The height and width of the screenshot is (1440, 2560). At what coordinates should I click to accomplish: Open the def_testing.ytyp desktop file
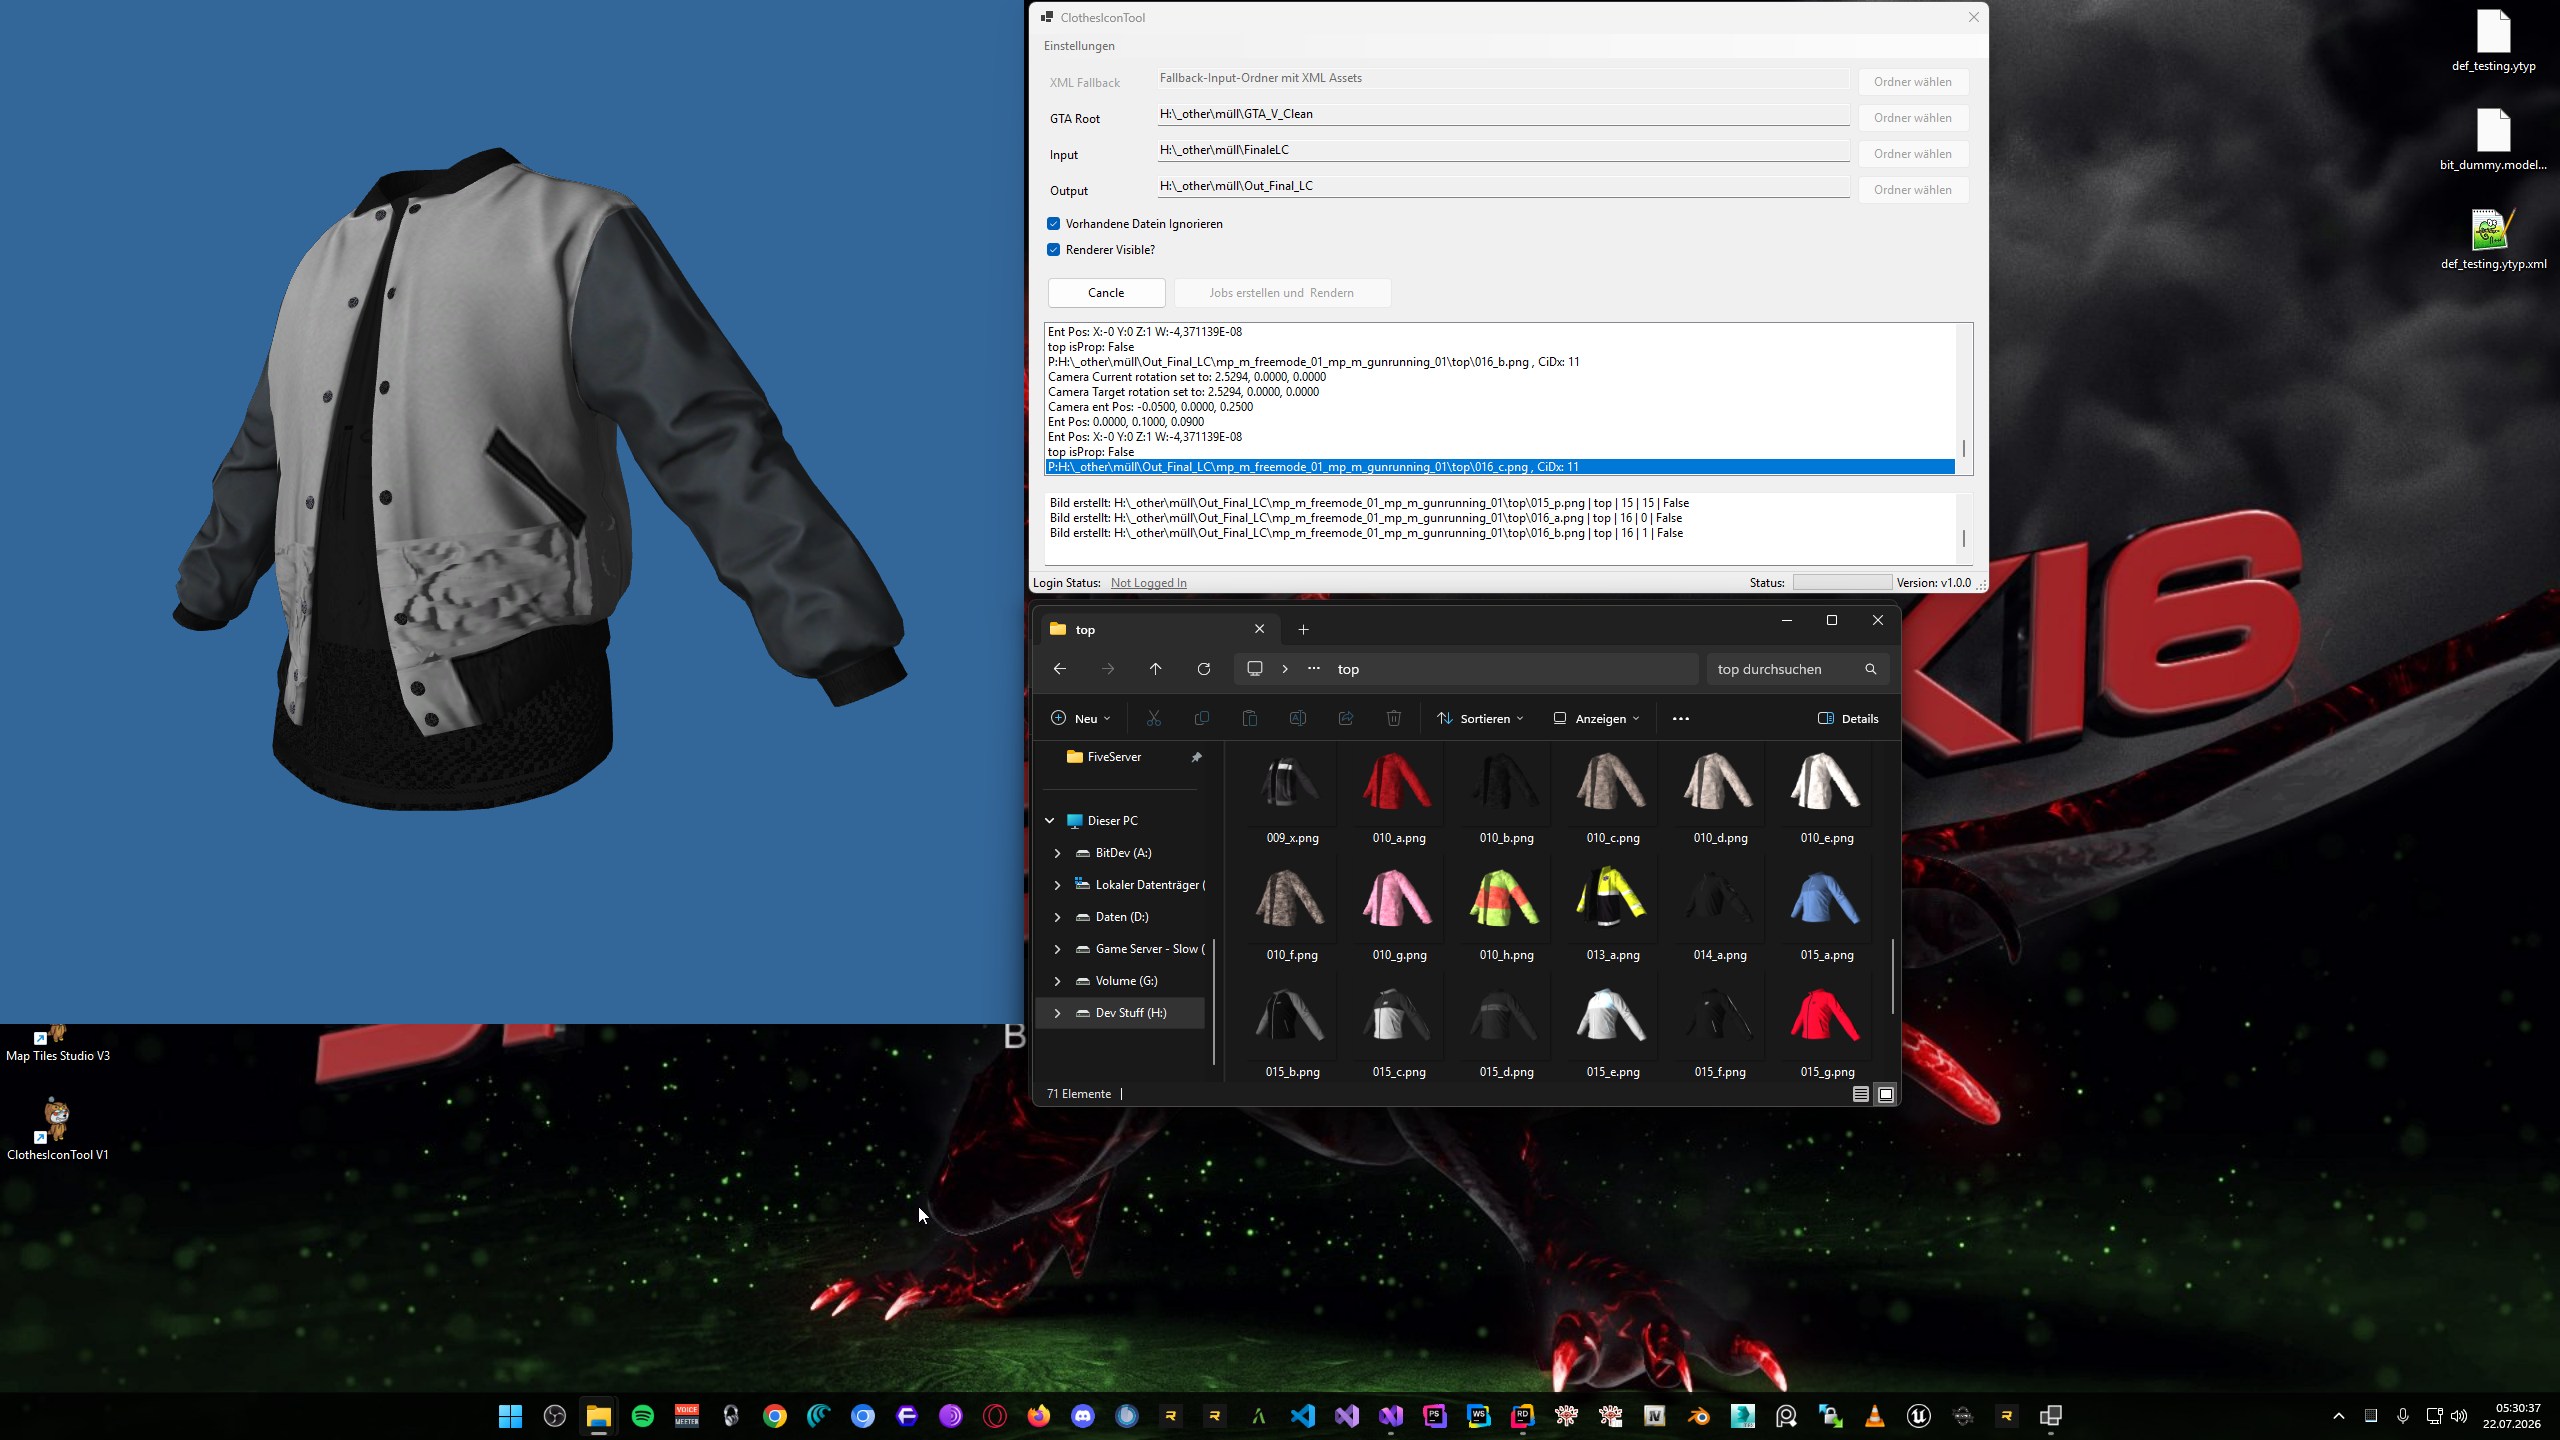[2493, 41]
